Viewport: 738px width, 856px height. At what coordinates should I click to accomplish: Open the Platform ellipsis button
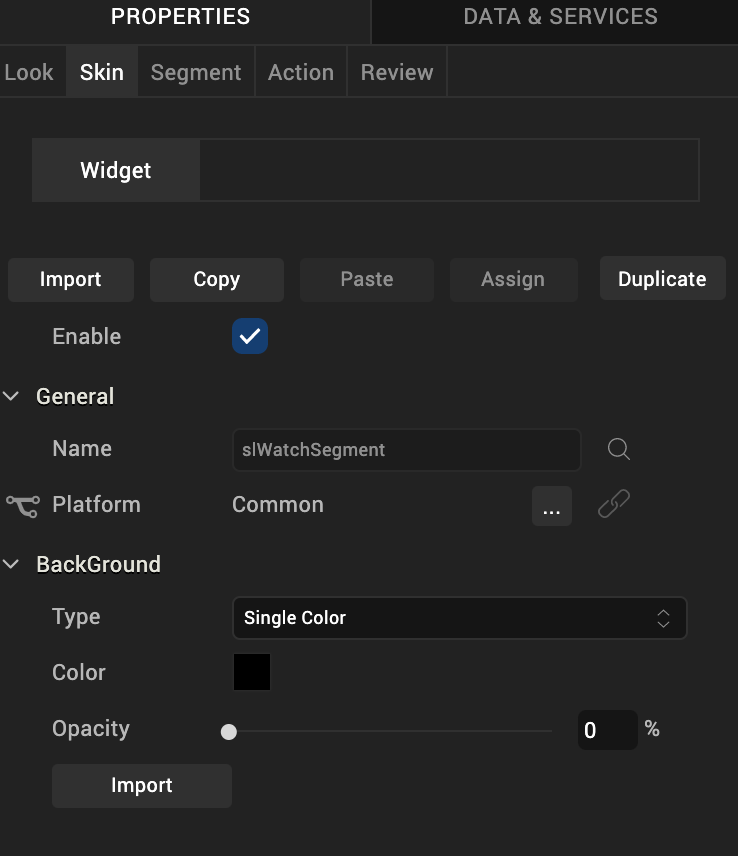click(551, 506)
